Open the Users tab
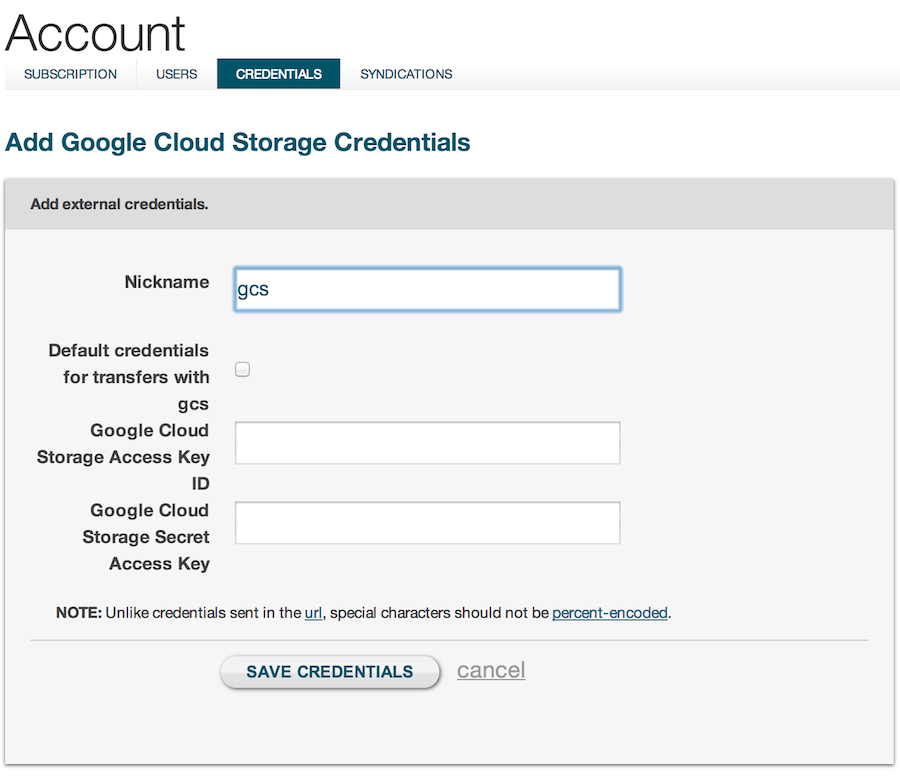The width and height of the screenshot is (900, 783). (176, 73)
